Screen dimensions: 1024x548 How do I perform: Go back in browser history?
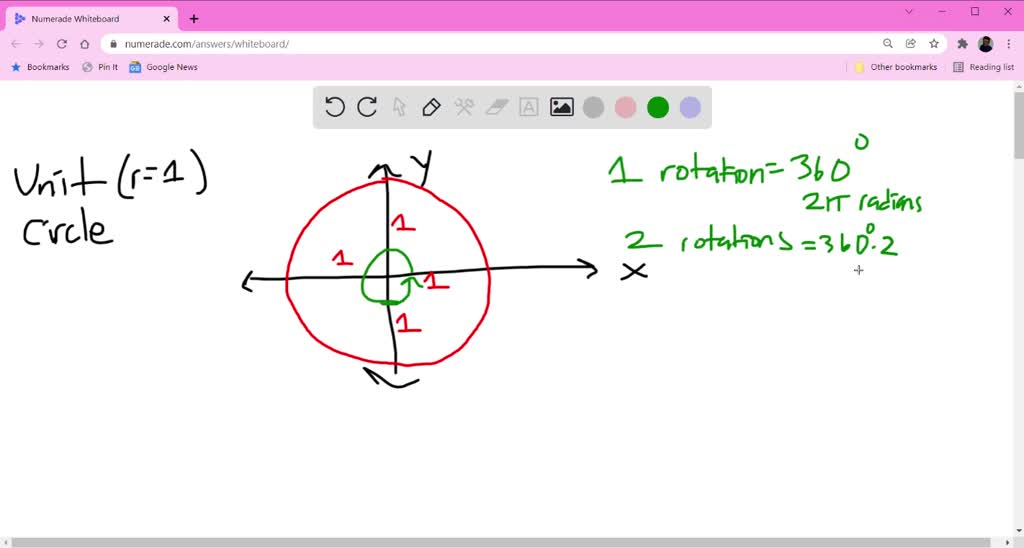tap(16, 44)
